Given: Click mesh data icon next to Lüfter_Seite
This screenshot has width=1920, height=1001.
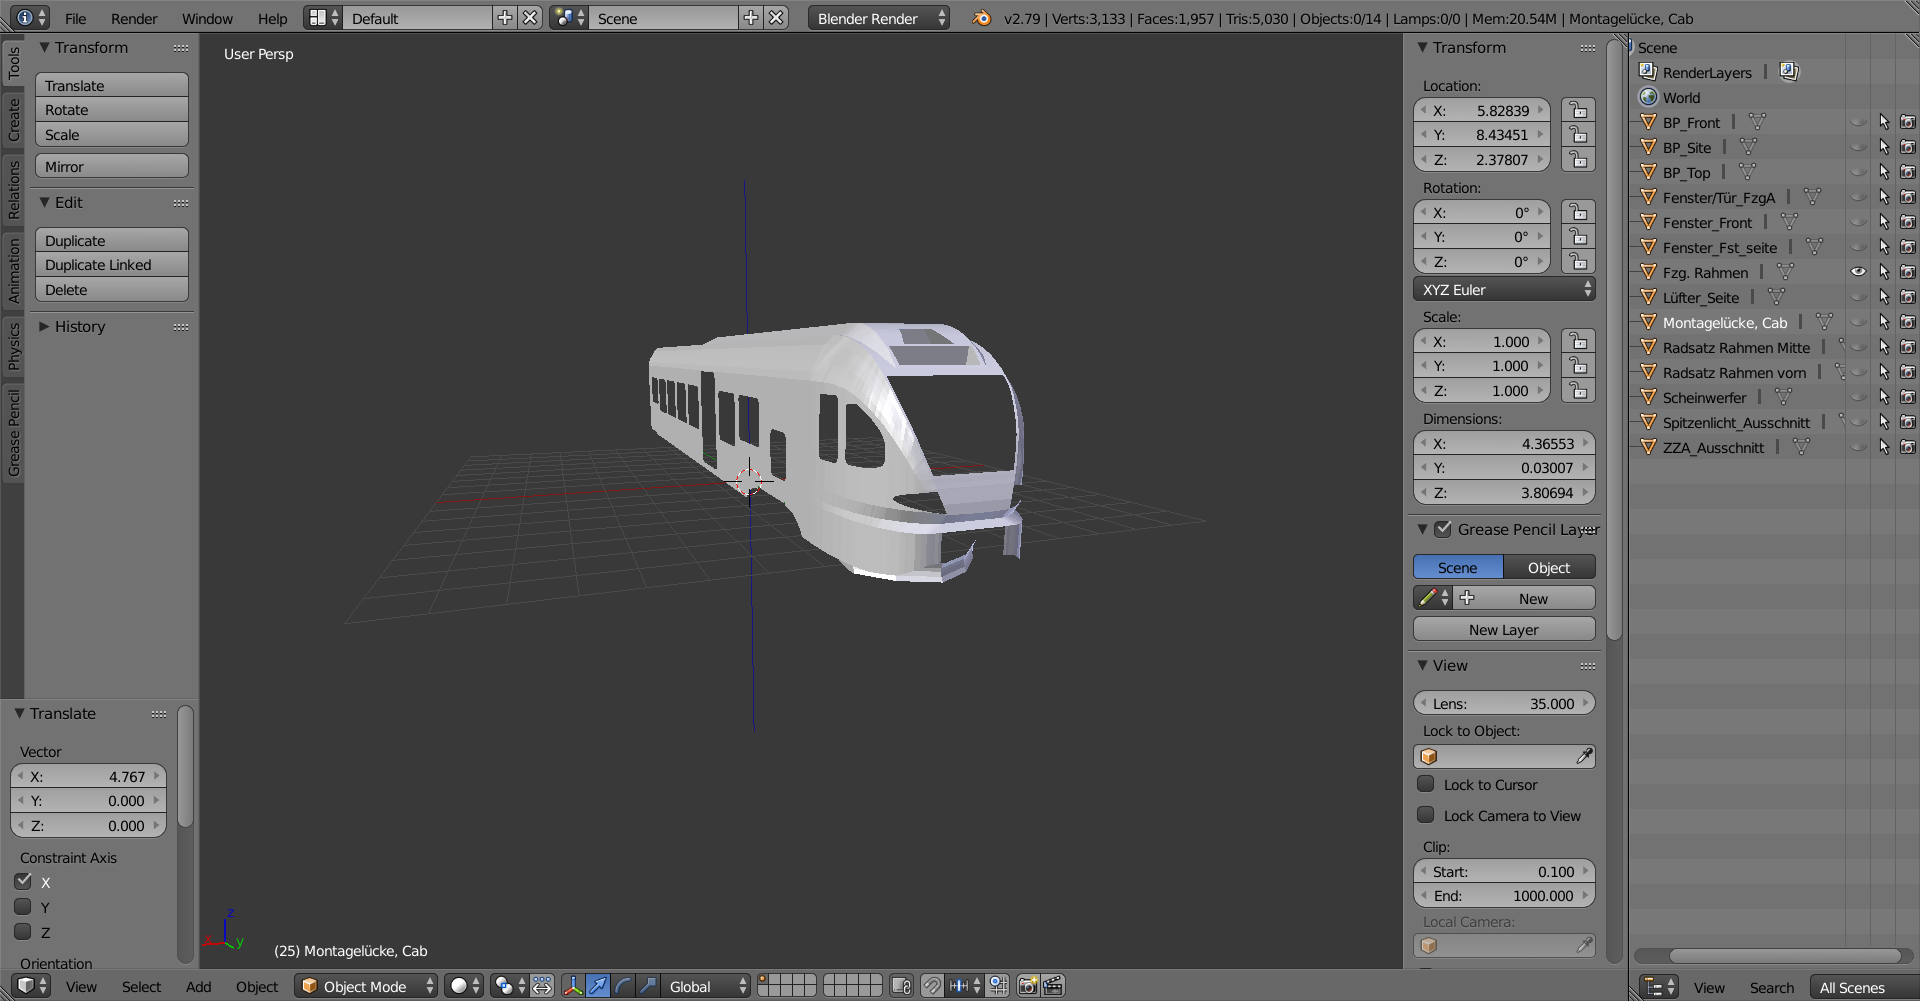Looking at the screenshot, I should click(x=1776, y=297).
